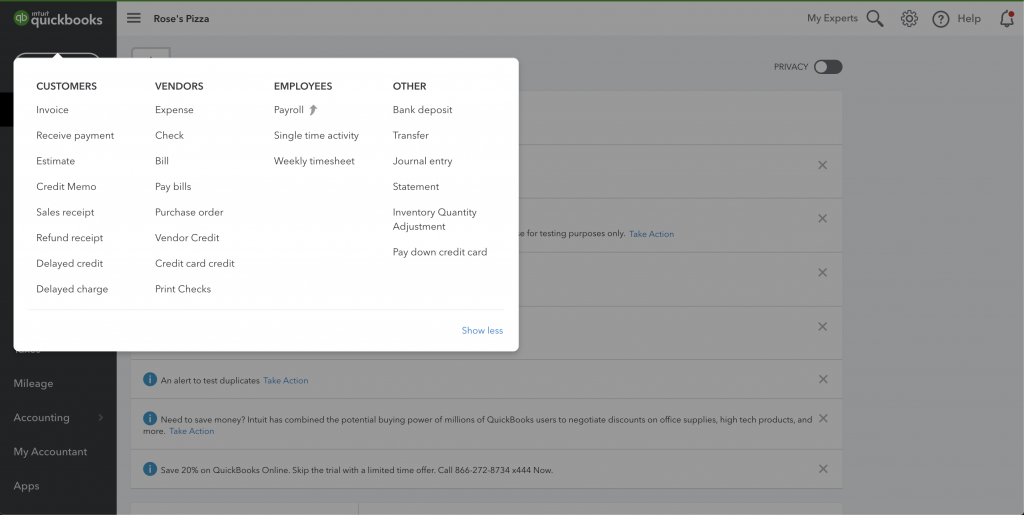The image size is (1024, 515).
Task: Dismiss the testing purposes only alert
Action: 823,219
